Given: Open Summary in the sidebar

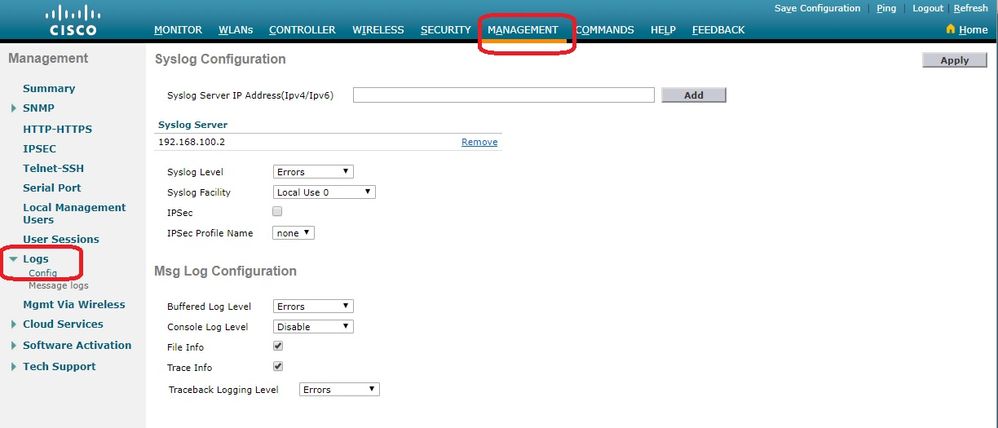Looking at the screenshot, I should (49, 89).
